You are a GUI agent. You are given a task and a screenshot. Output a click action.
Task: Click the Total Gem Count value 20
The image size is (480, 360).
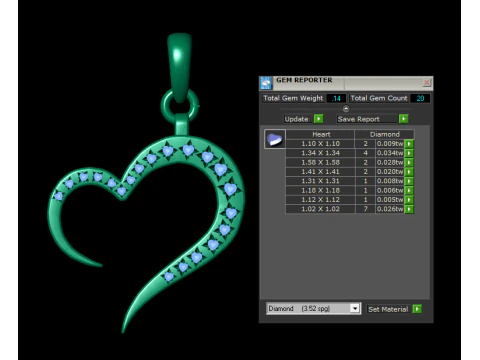(x=420, y=98)
